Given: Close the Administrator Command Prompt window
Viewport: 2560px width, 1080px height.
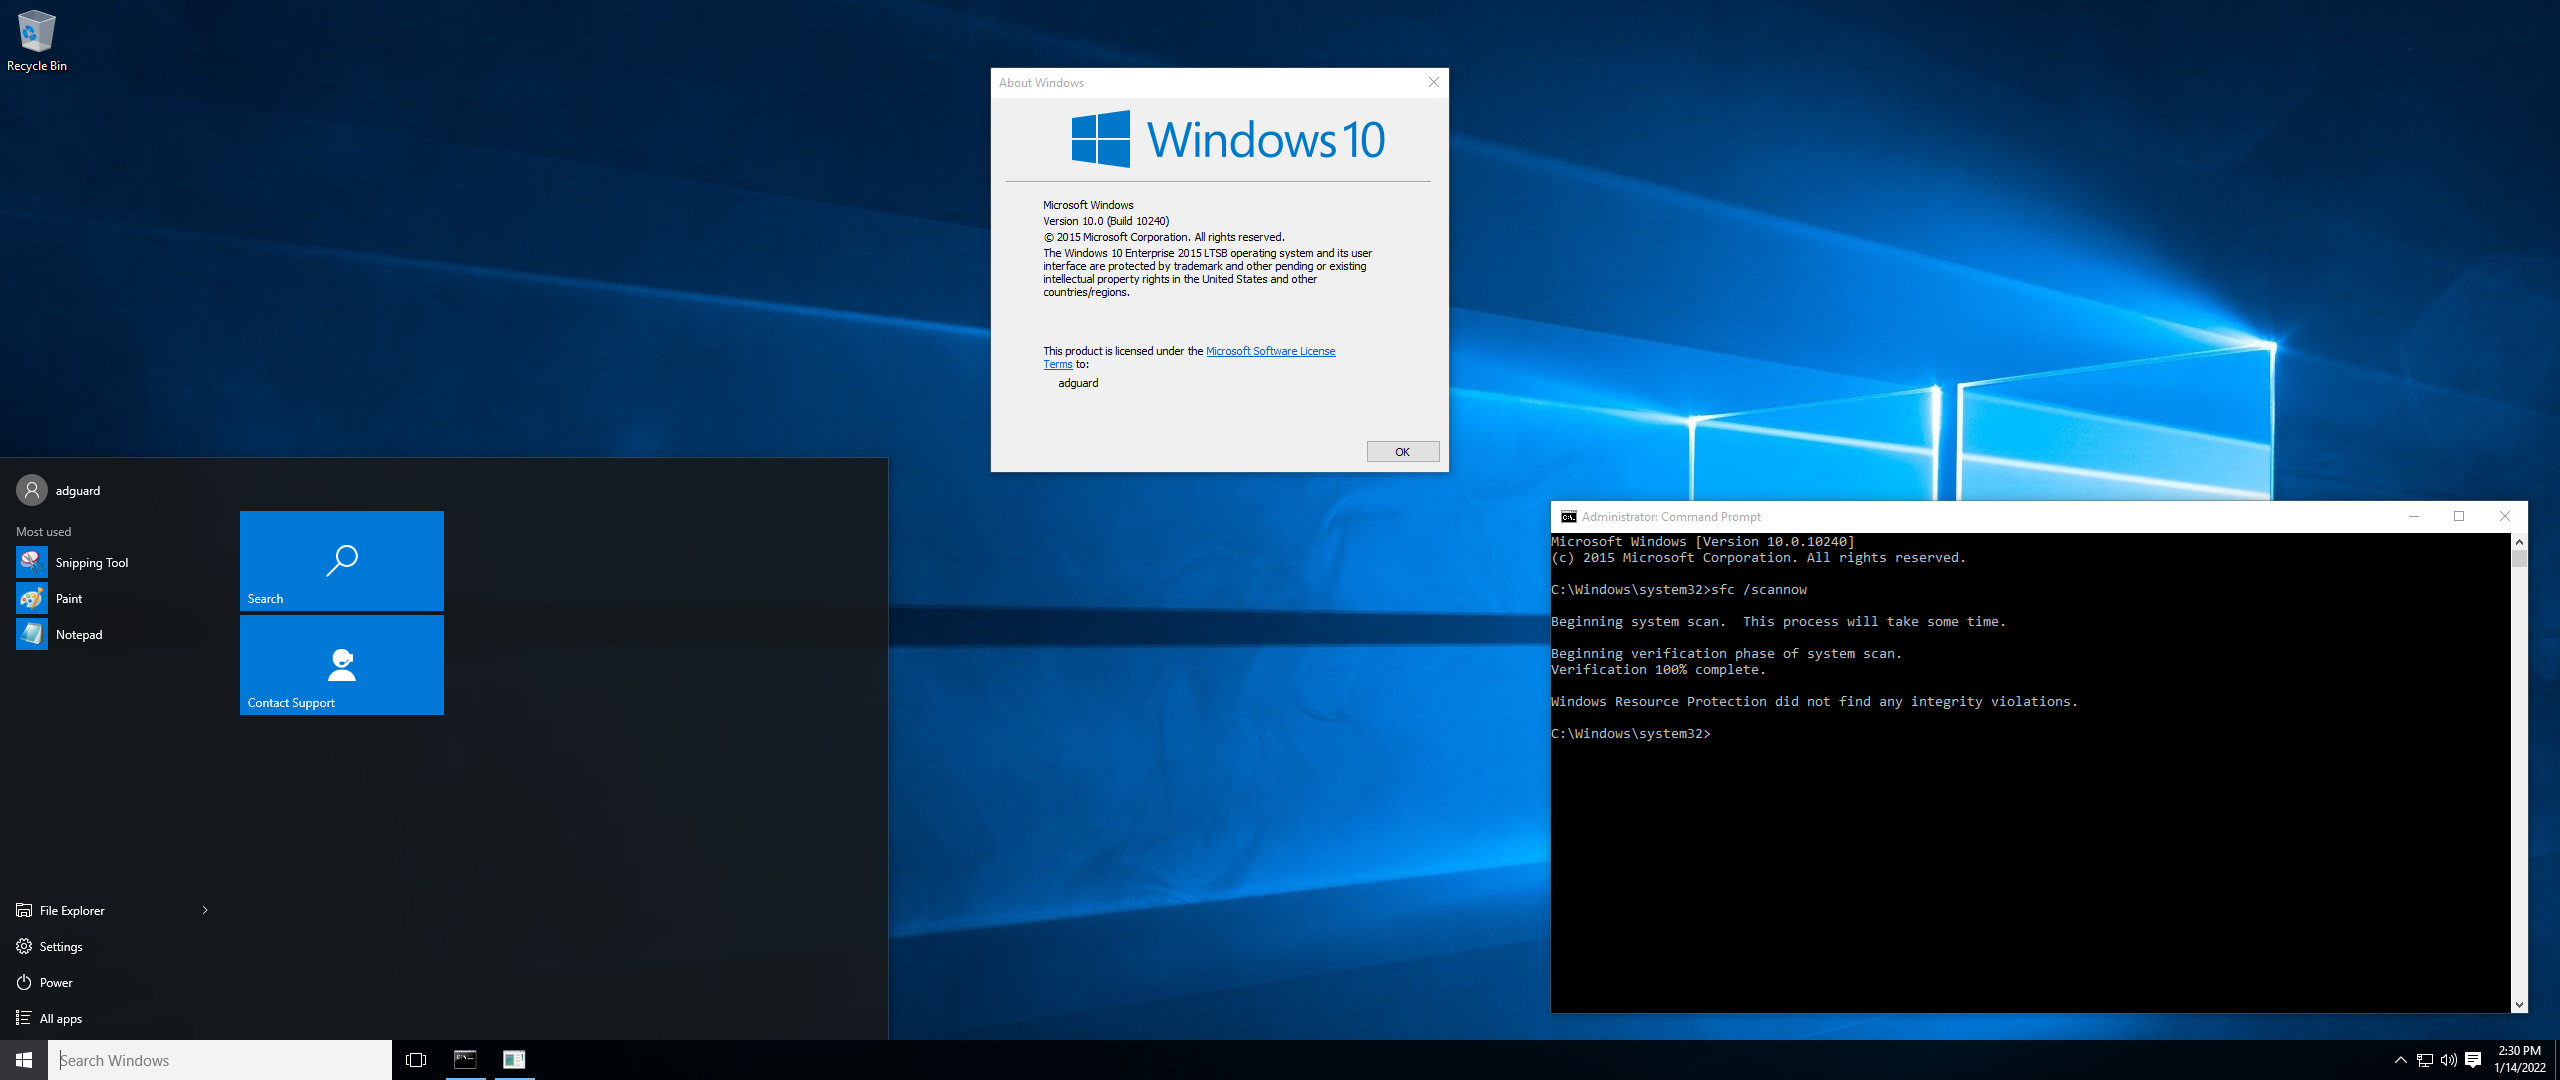Looking at the screenshot, I should [x=2504, y=517].
